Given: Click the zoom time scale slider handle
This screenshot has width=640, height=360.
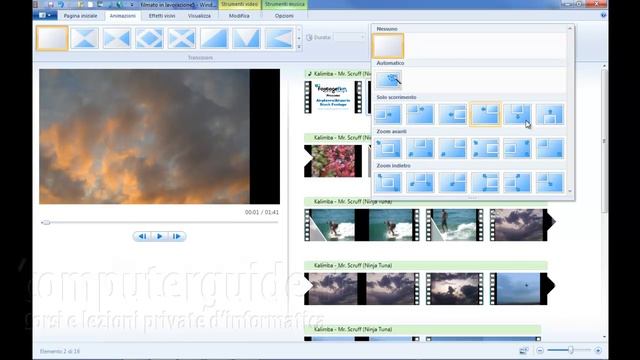Looking at the screenshot, I should pos(571,350).
